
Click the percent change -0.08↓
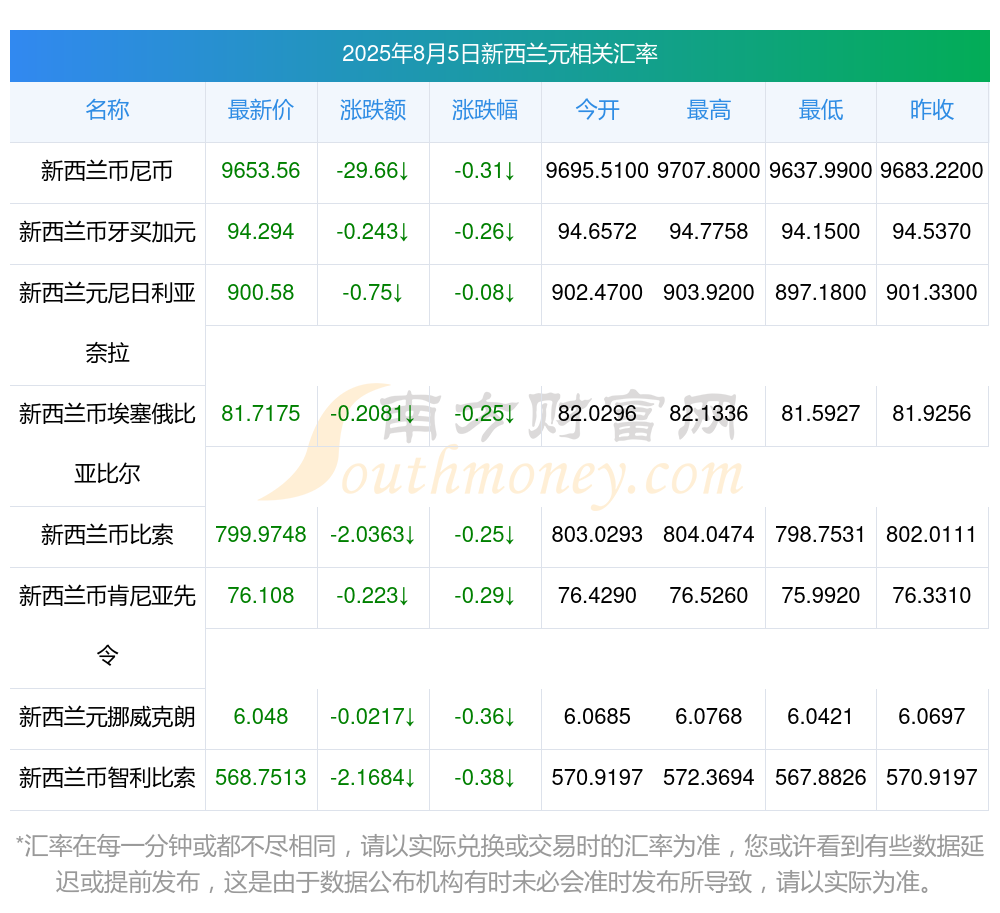(x=485, y=293)
